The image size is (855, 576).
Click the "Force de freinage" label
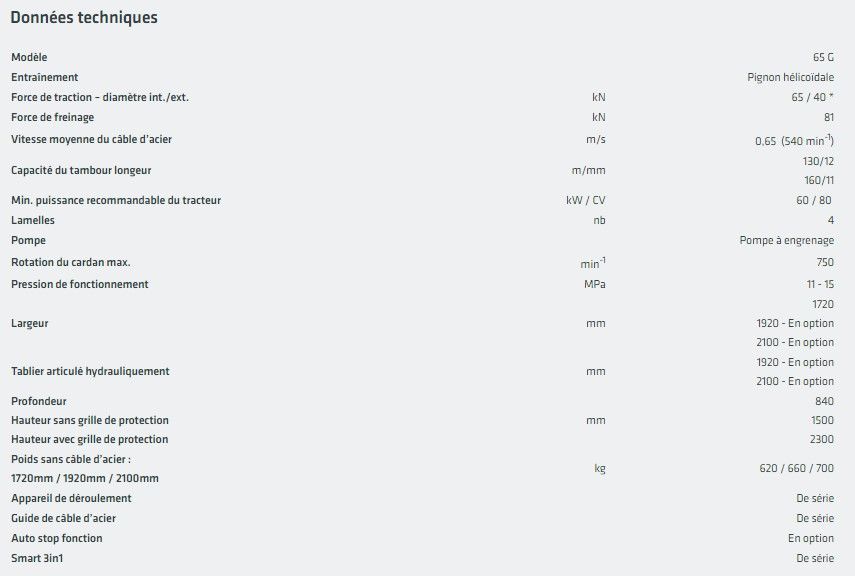[54, 117]
